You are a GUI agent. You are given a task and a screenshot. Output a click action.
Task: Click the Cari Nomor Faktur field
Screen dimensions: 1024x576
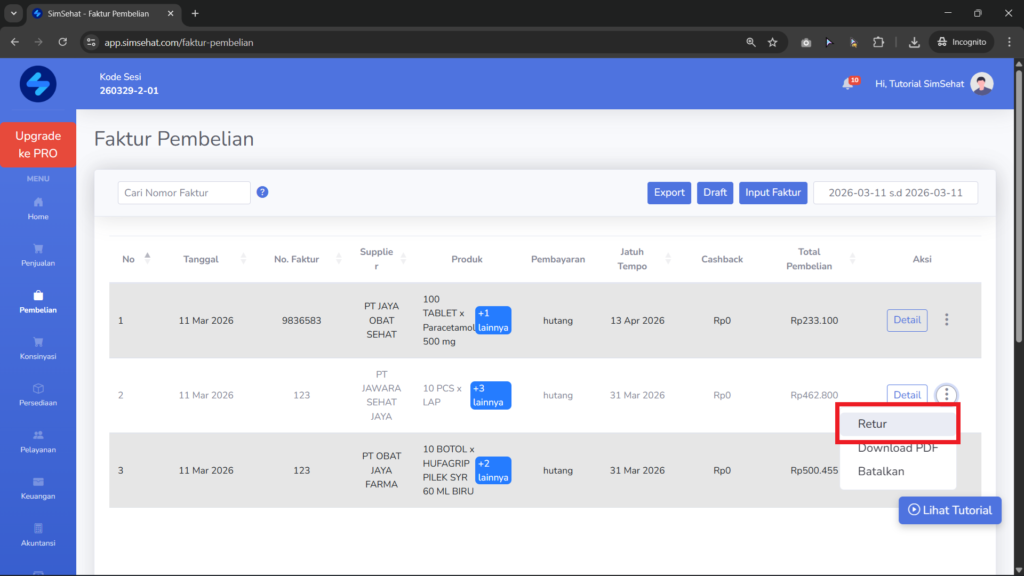click(x=184, y=193)
